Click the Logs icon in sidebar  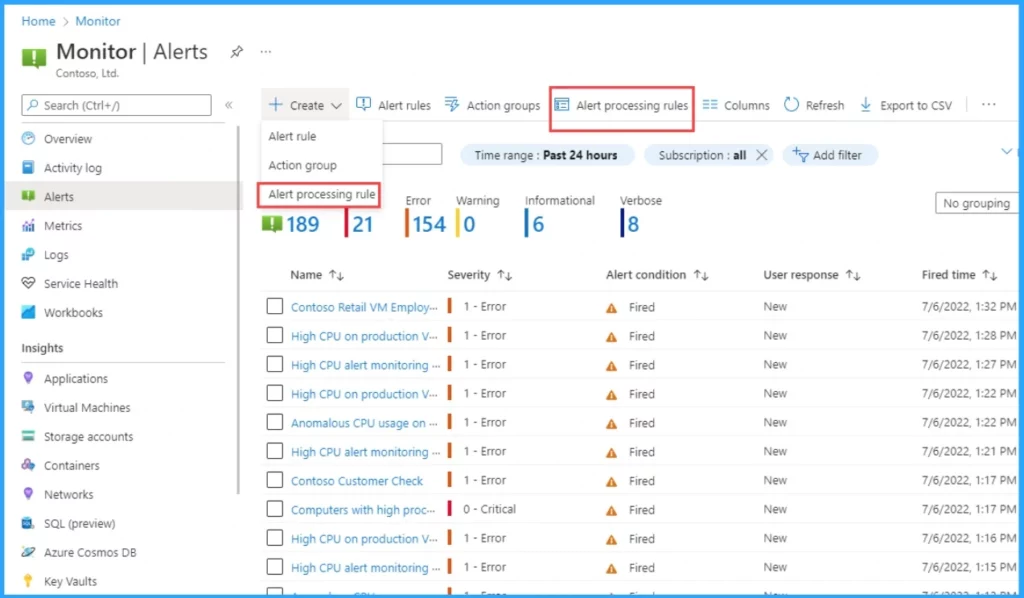click(x=28, y=255)
